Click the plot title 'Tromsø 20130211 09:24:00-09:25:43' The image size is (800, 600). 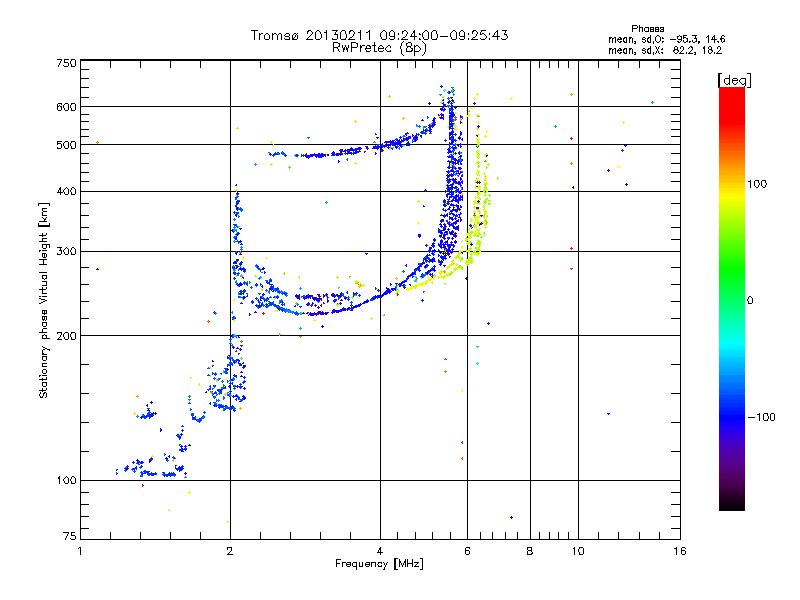coord(379,35)
